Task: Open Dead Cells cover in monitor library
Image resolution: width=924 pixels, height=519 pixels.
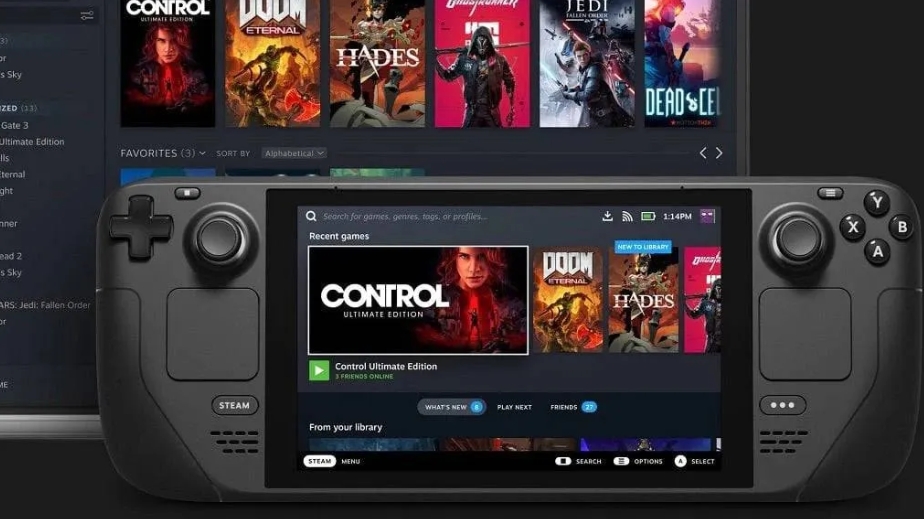Action: [682, 63]
